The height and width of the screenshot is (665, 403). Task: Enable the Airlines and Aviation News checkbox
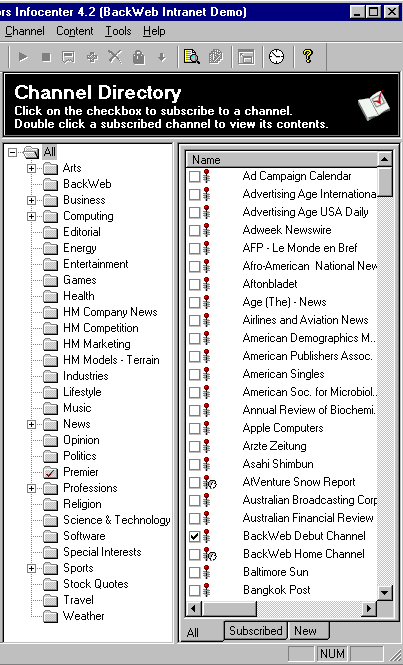[194, 320]
